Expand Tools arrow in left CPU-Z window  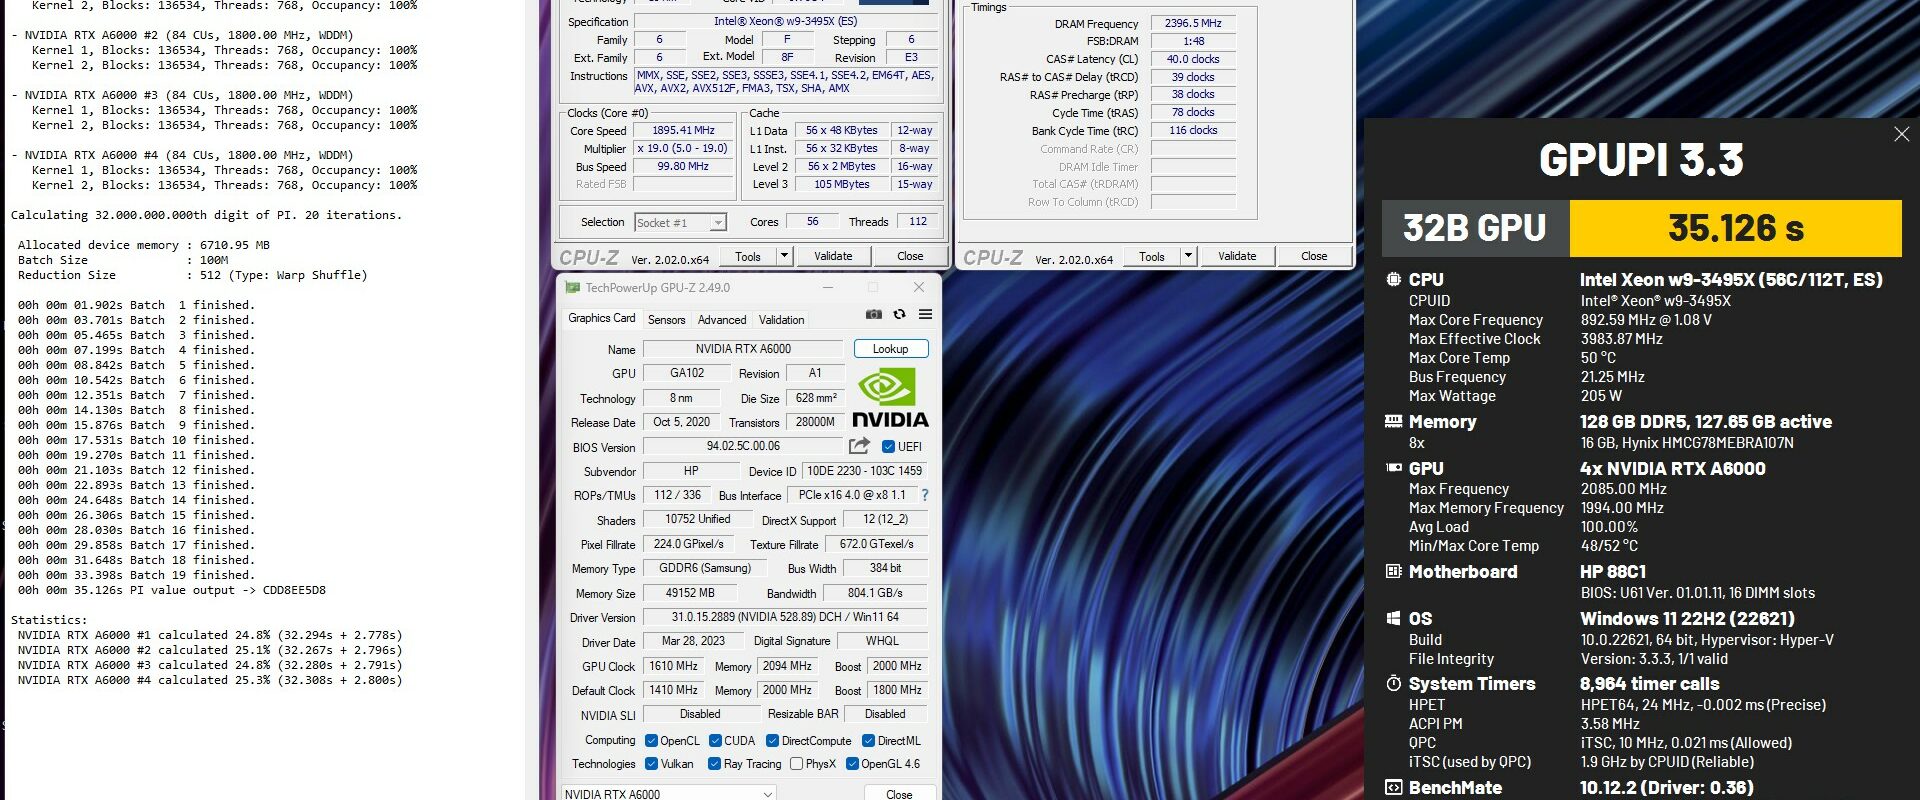point(785,256)
